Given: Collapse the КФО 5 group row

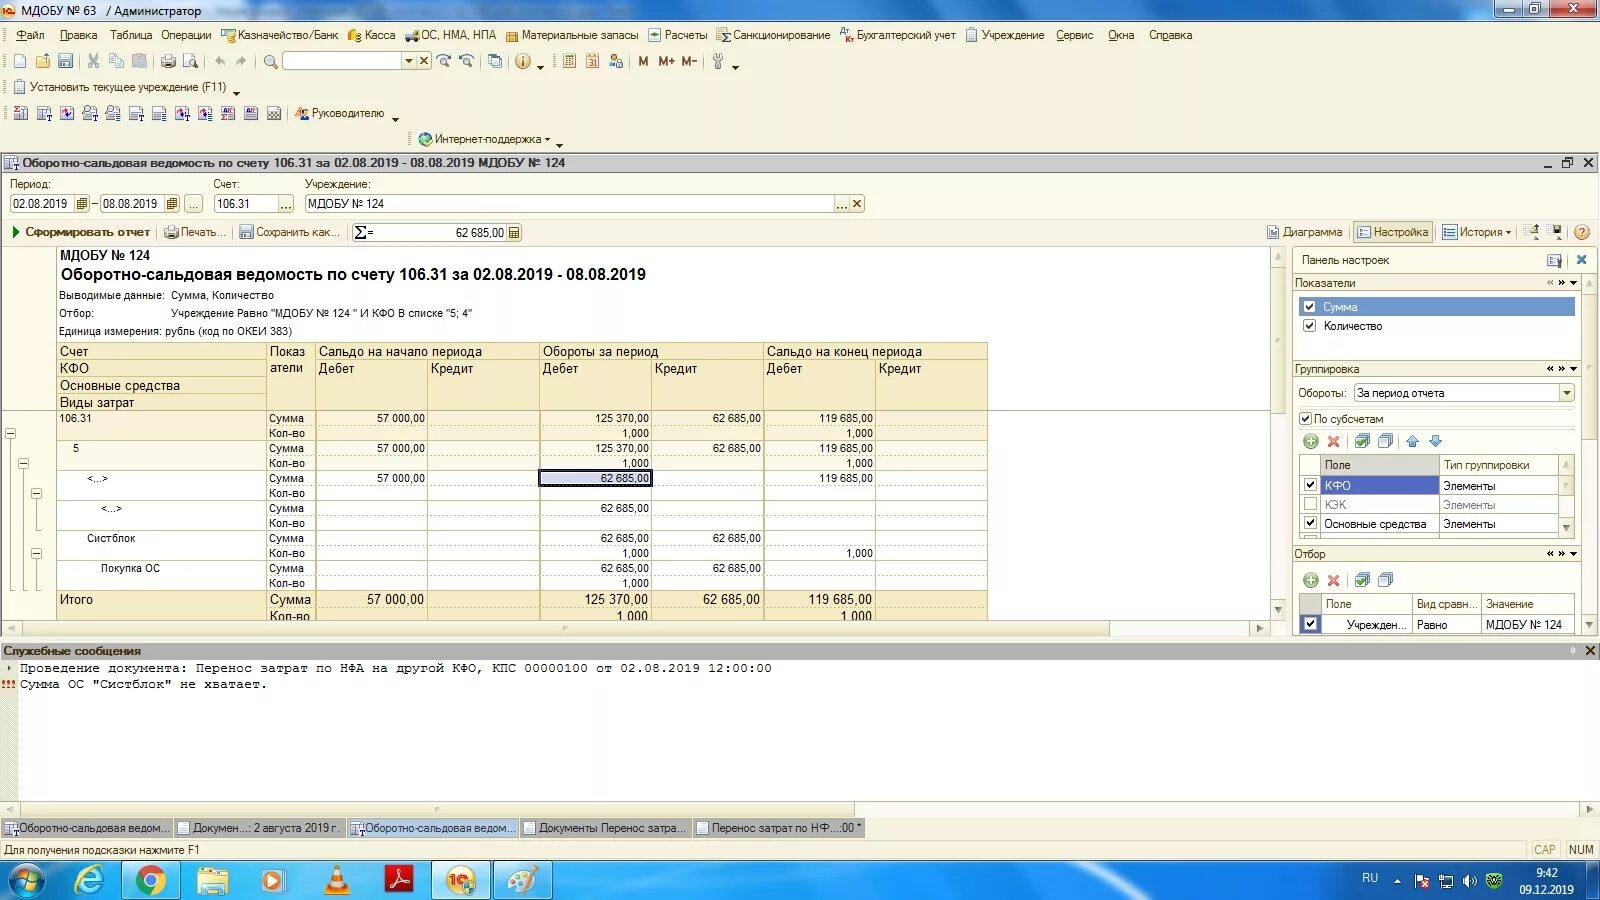Looking at the screenshot, I should point(23,464).
